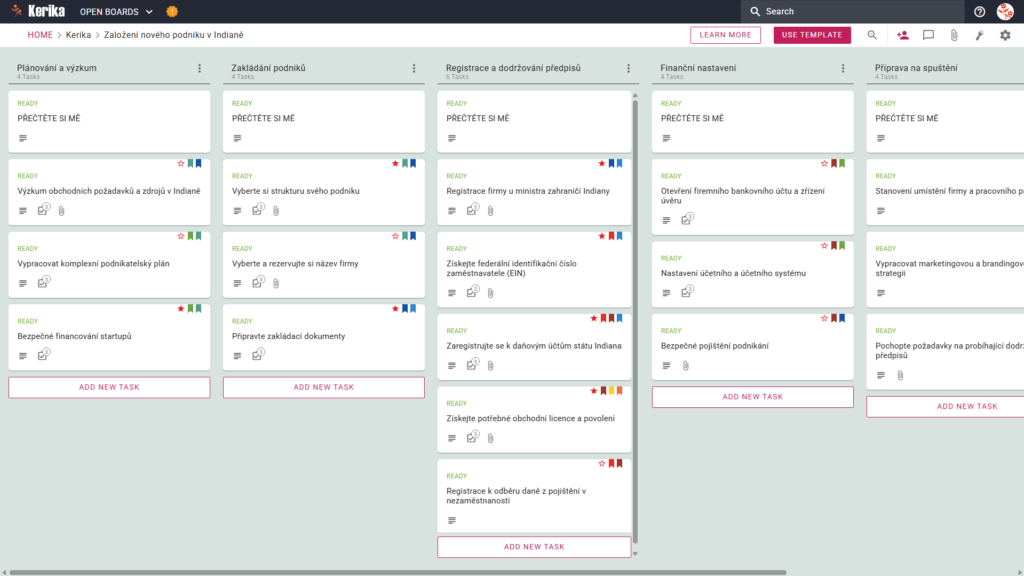This screenshot has height=576, width=1024.
Task: Open the user profile avatar
Action: 1005,11
